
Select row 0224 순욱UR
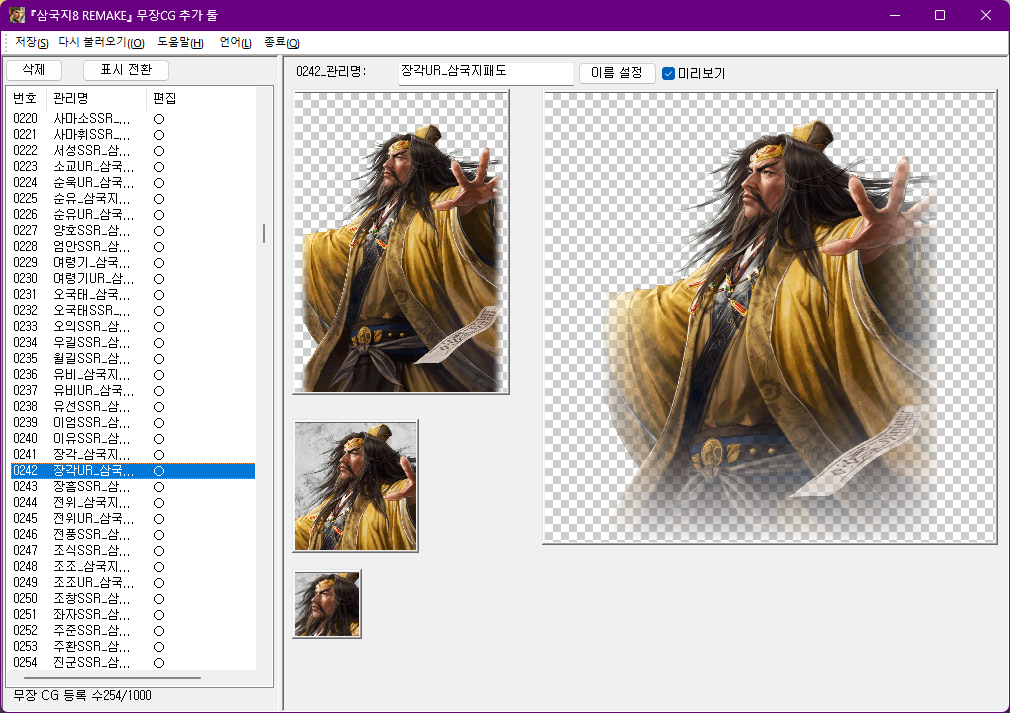point(133,183)
